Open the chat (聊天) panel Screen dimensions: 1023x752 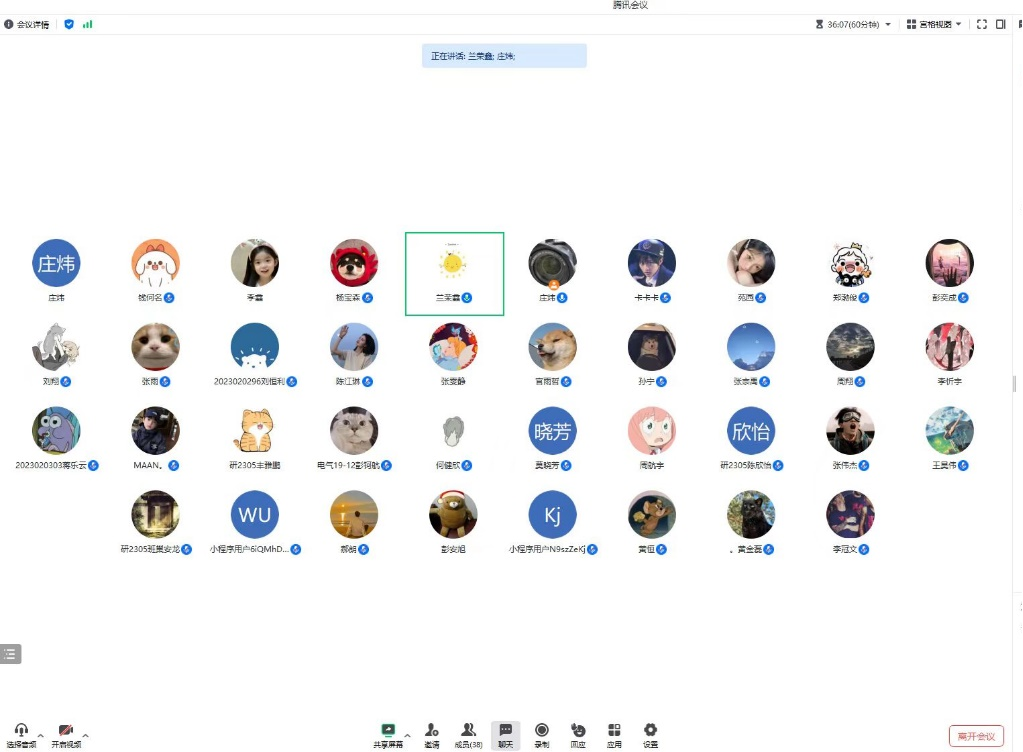point(506,735)
